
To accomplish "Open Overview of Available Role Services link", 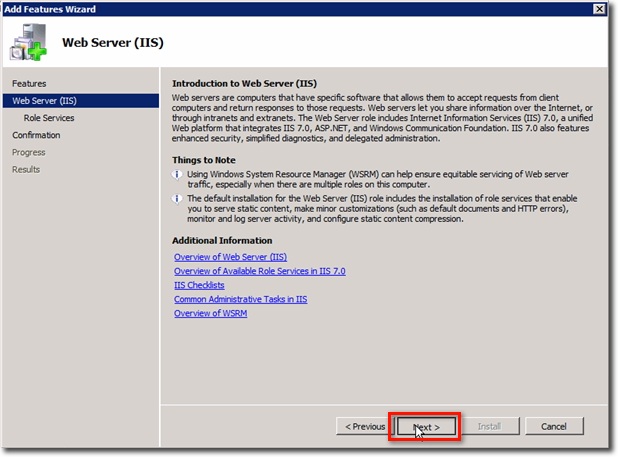I will coord(259,271).
